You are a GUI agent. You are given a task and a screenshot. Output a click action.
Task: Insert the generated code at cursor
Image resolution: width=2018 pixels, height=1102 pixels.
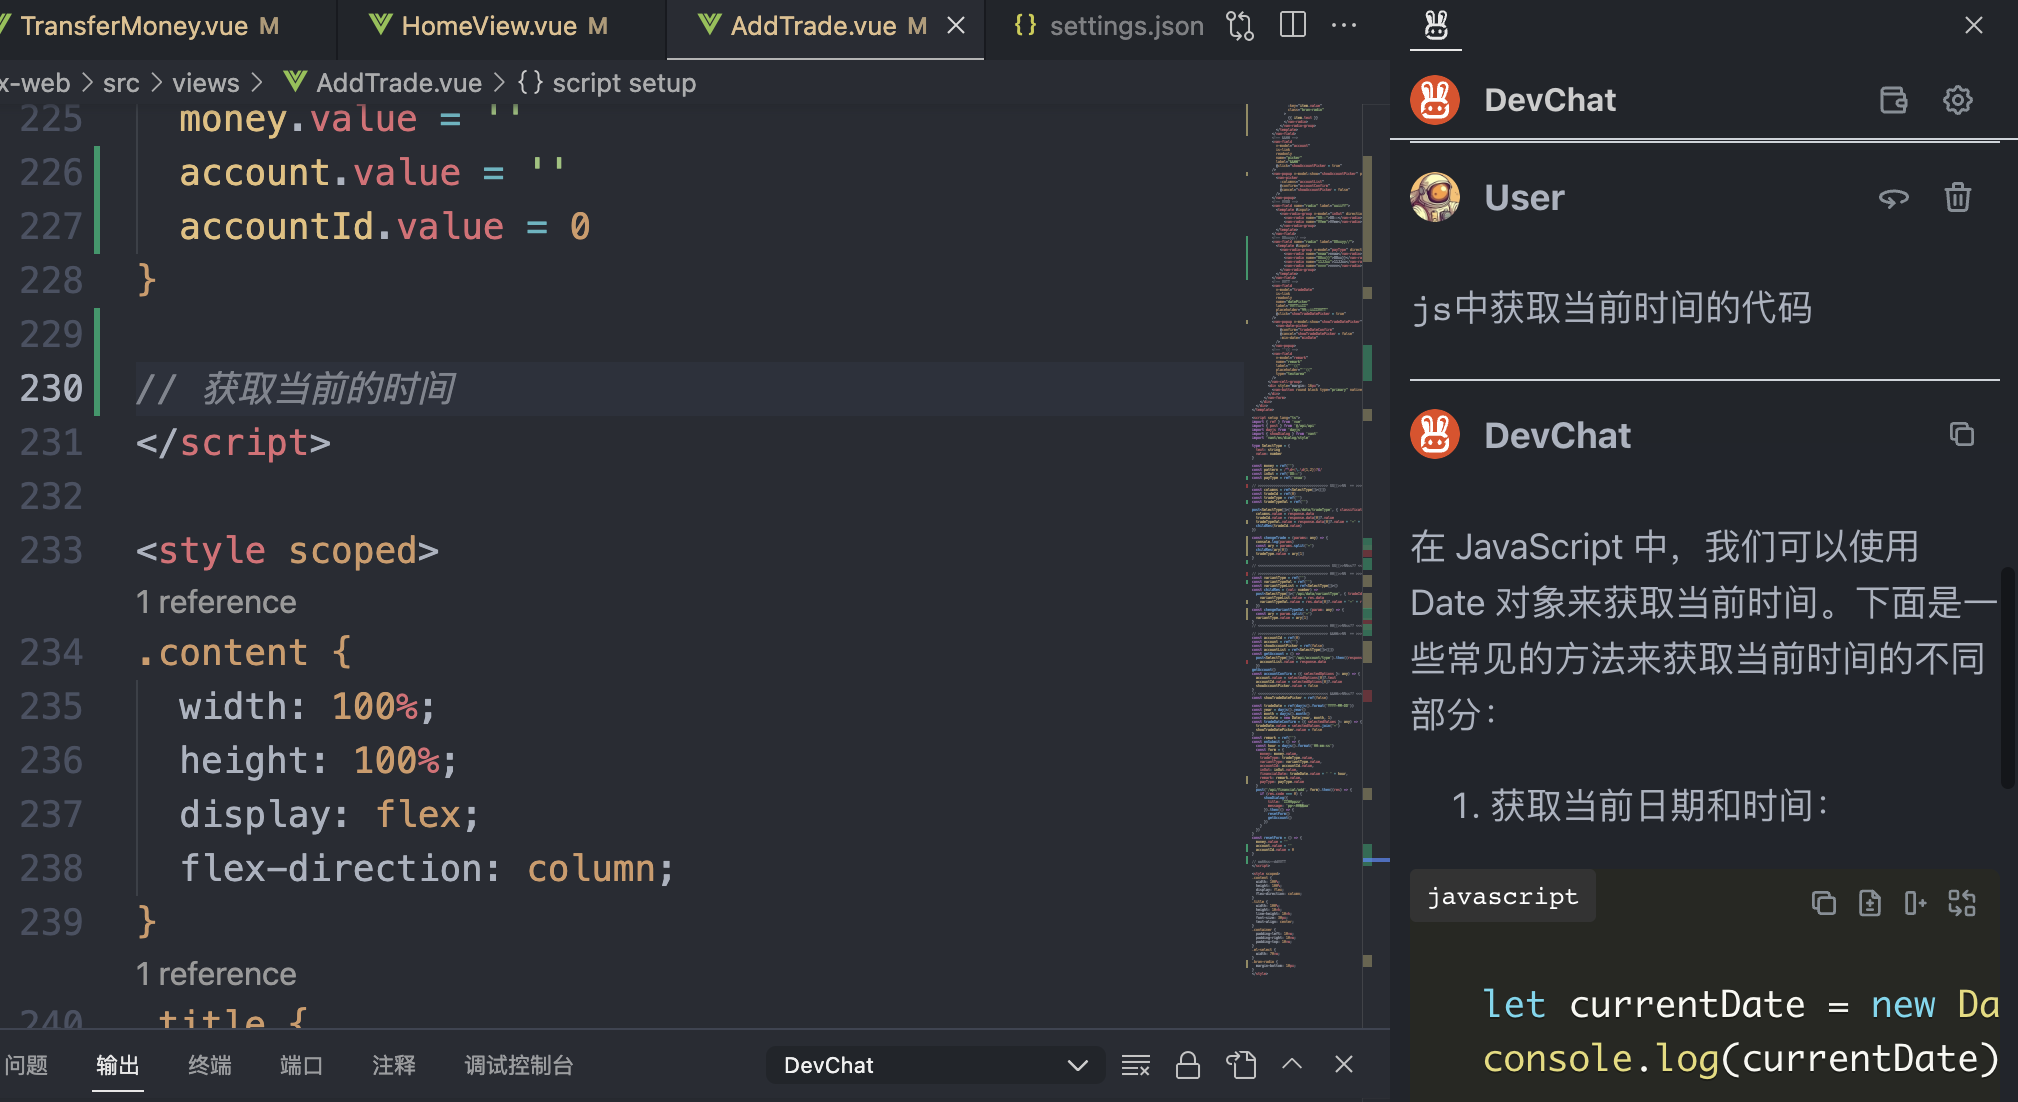[1916, 903]
